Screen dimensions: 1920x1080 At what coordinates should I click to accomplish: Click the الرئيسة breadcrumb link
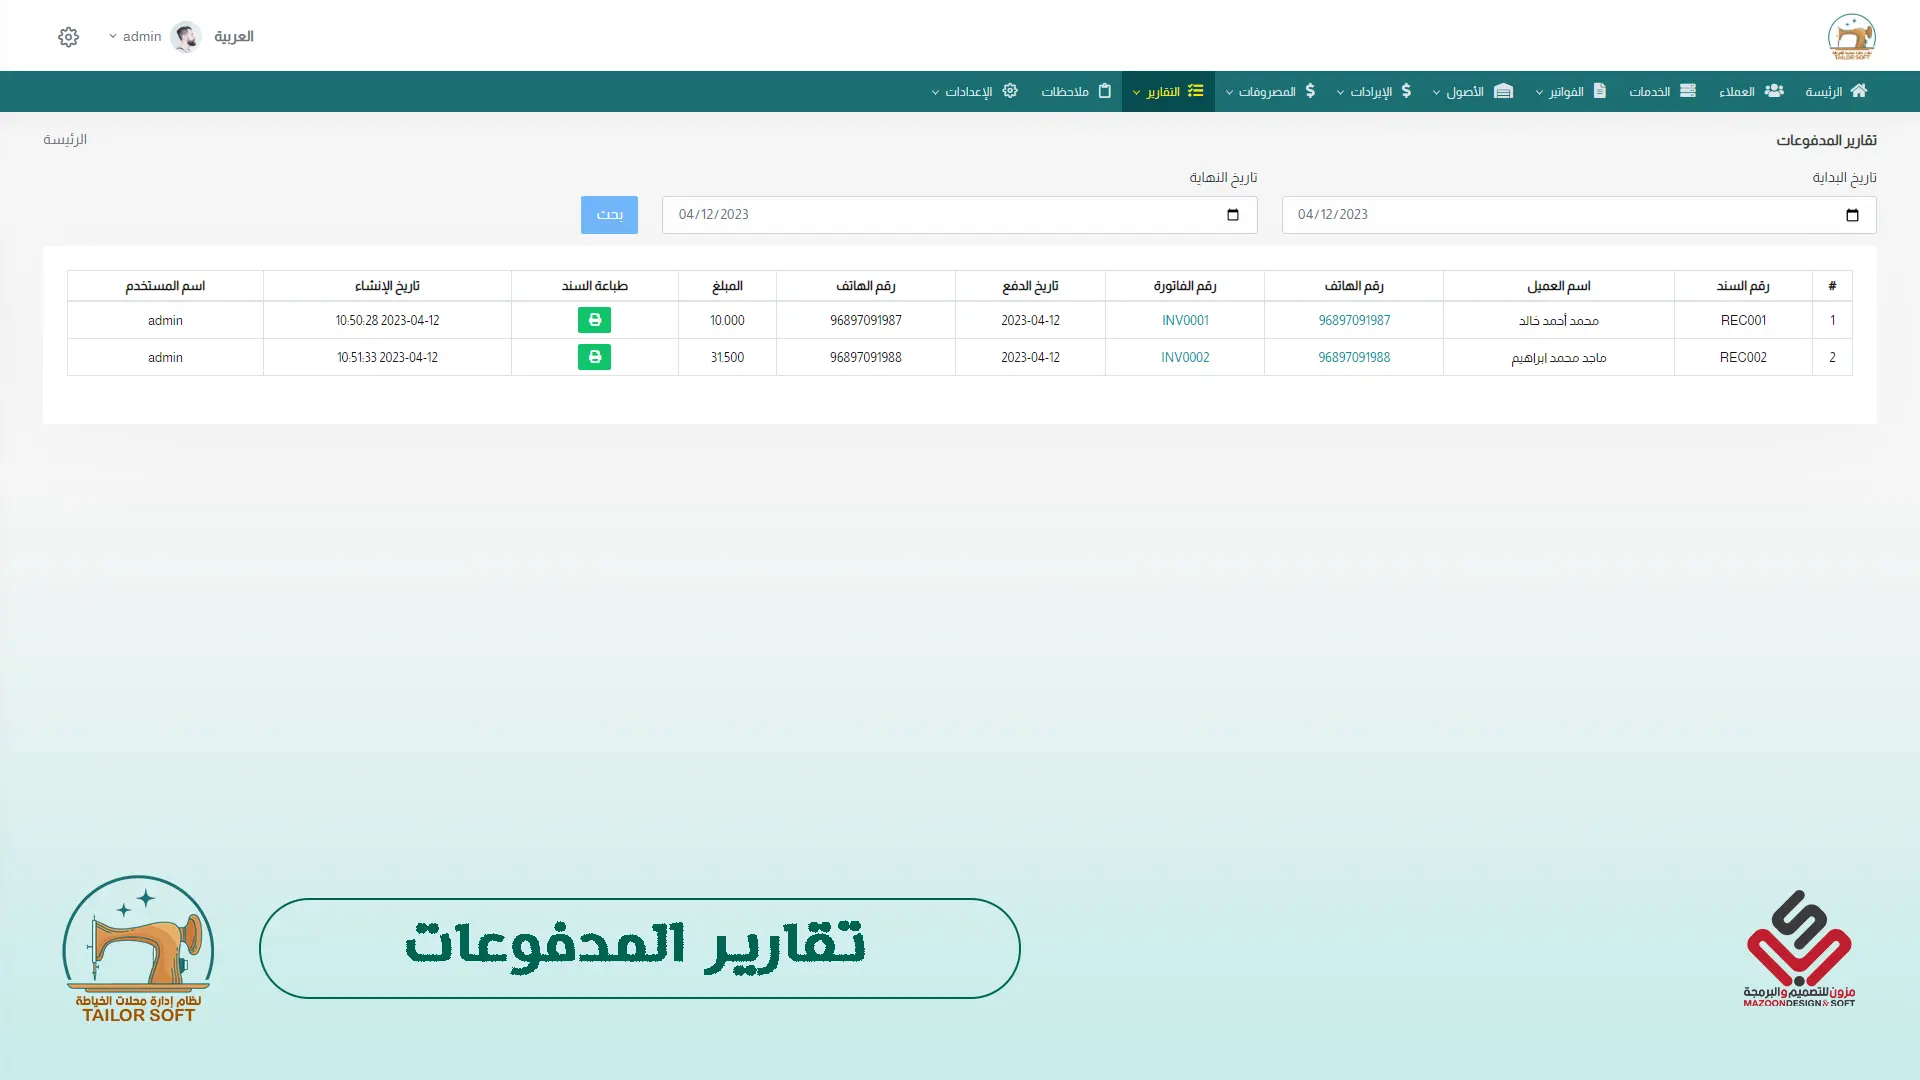65,139
